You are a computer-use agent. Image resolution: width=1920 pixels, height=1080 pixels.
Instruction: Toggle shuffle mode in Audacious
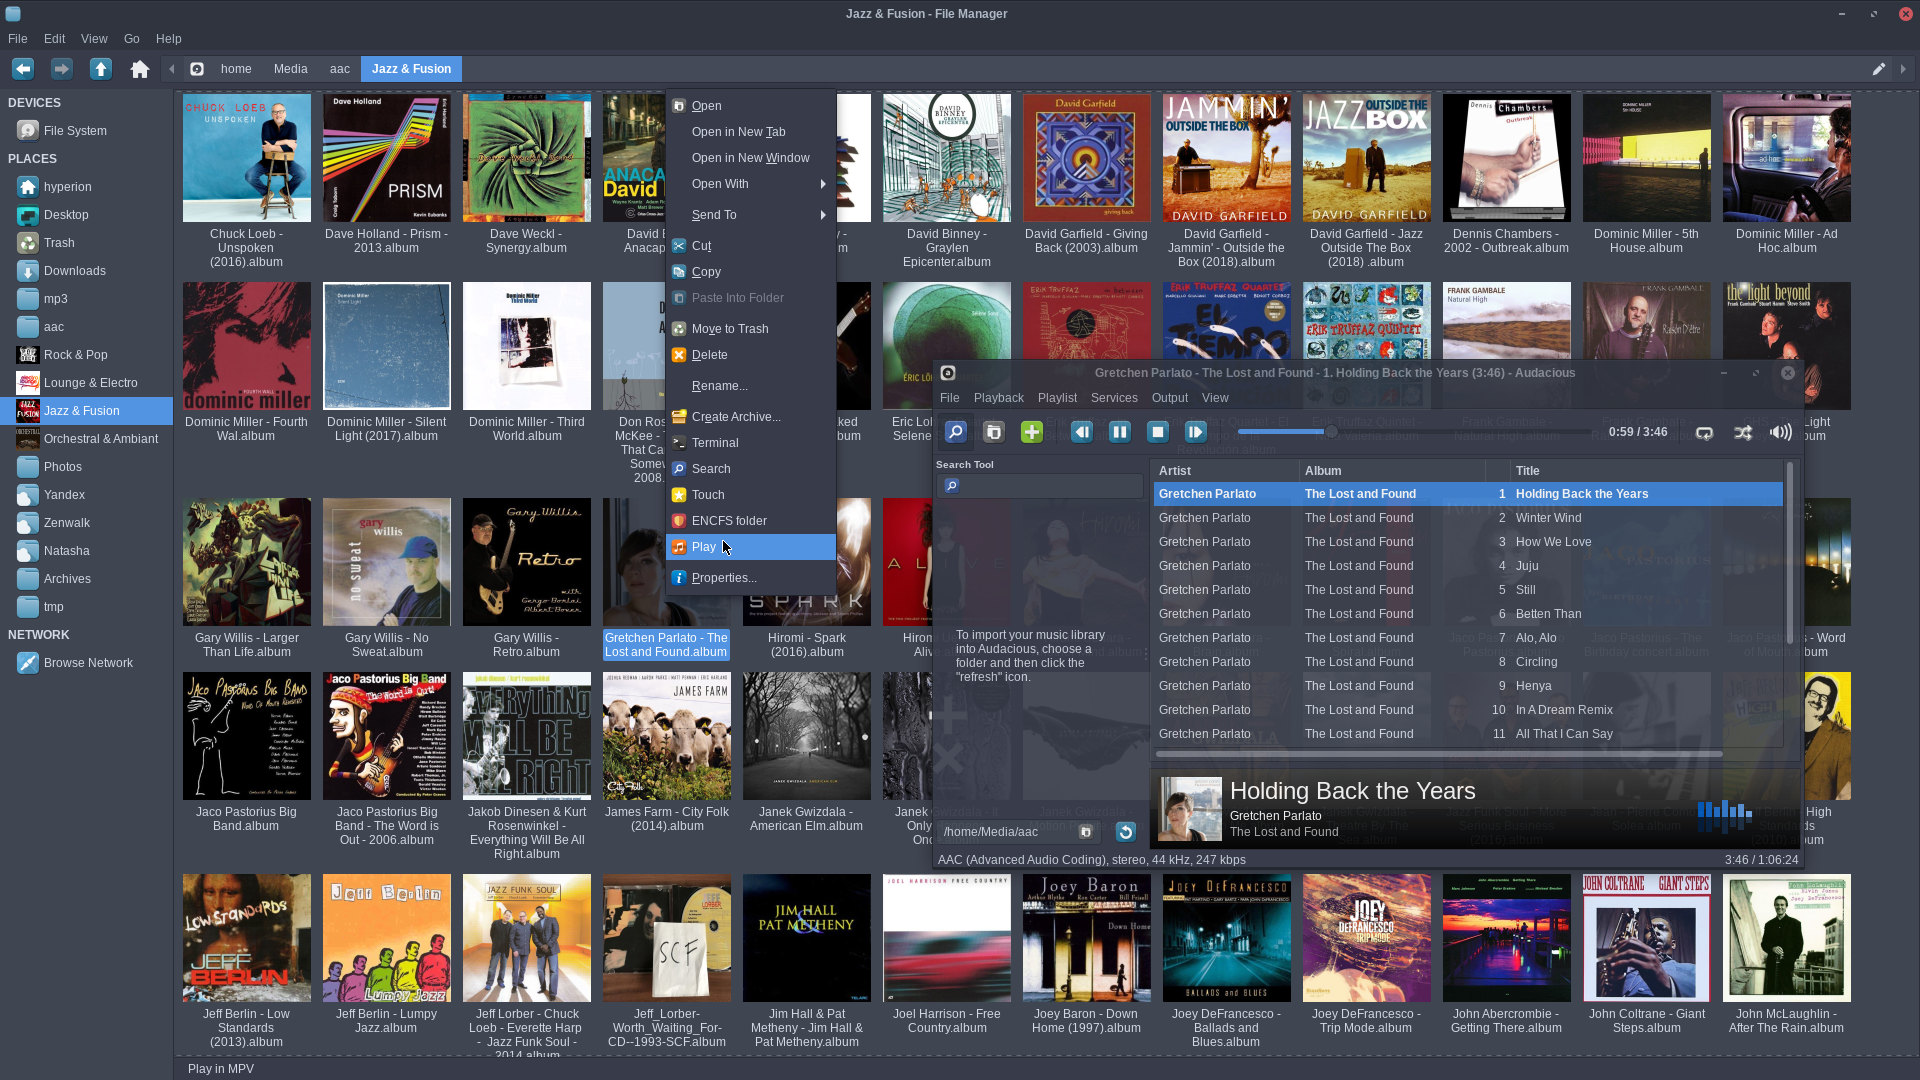coord(1743,432)
